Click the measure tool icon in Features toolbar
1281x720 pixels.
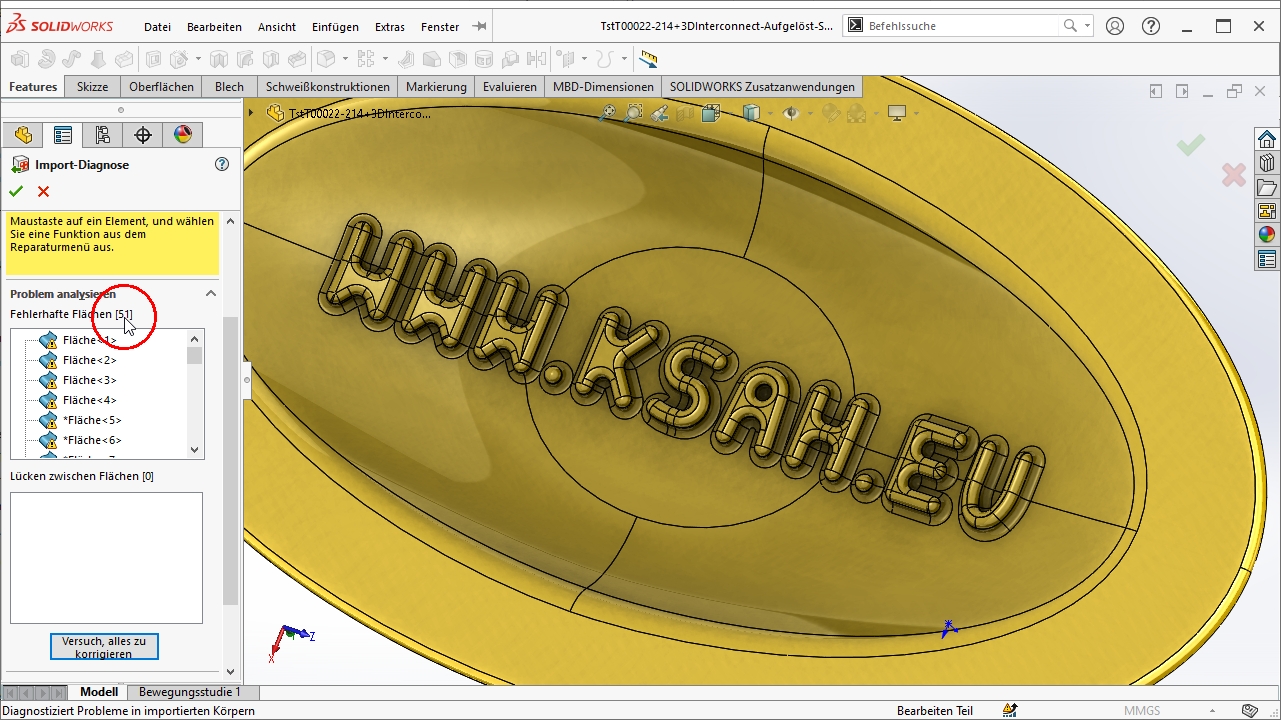pyautogui.click(x=648, y=59)
